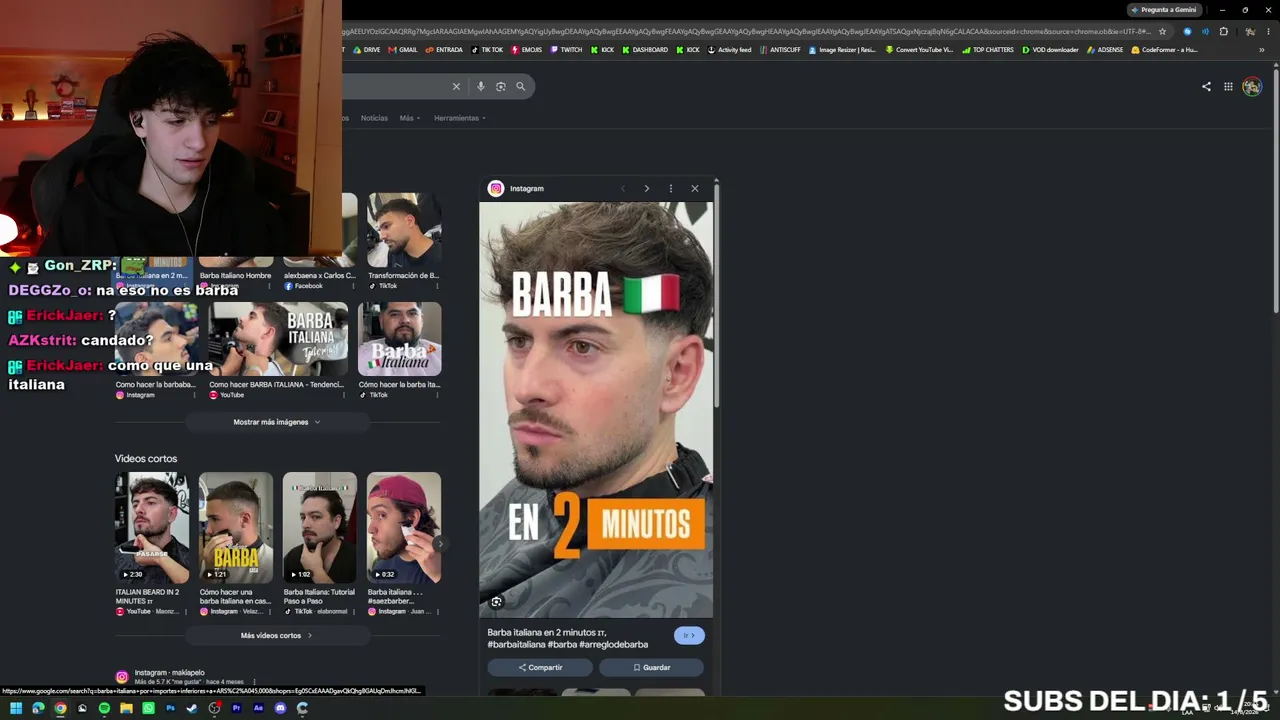Viewport: 1280px width, 720px height.
Task: Show next short videos with the carousel arrow
Action: (439, 544)
